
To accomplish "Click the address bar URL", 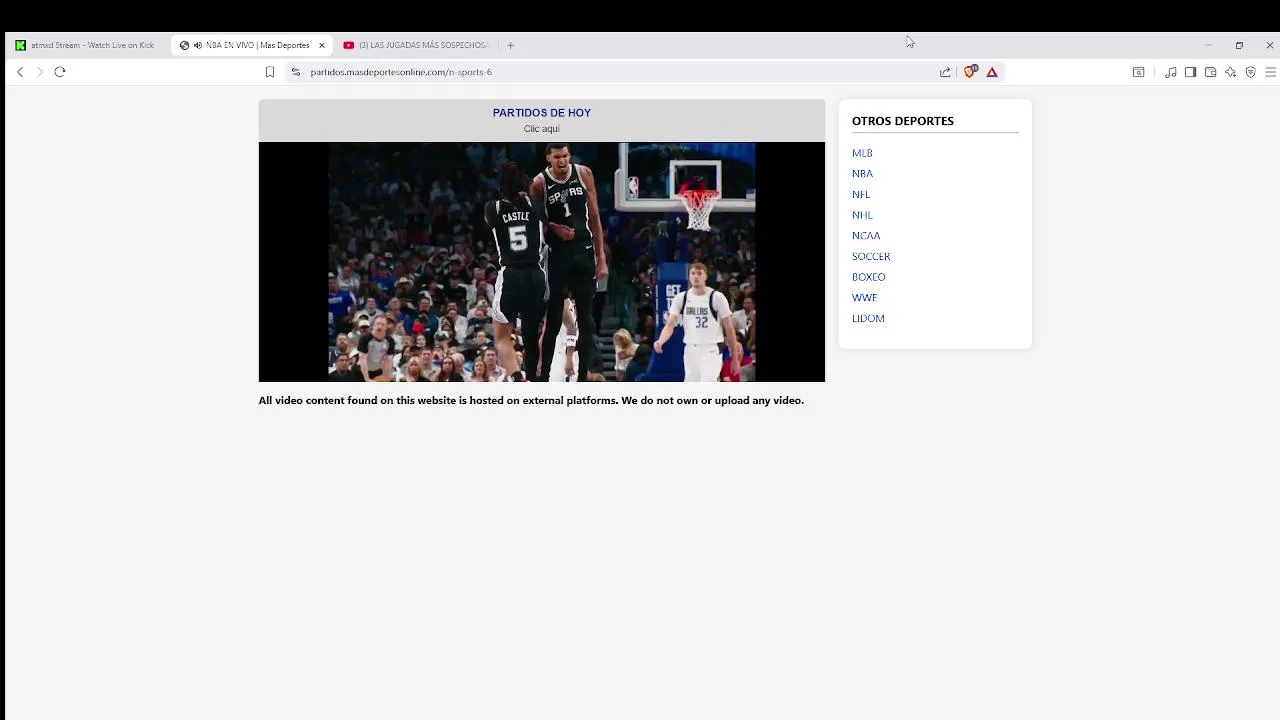I will pos(401,72).
